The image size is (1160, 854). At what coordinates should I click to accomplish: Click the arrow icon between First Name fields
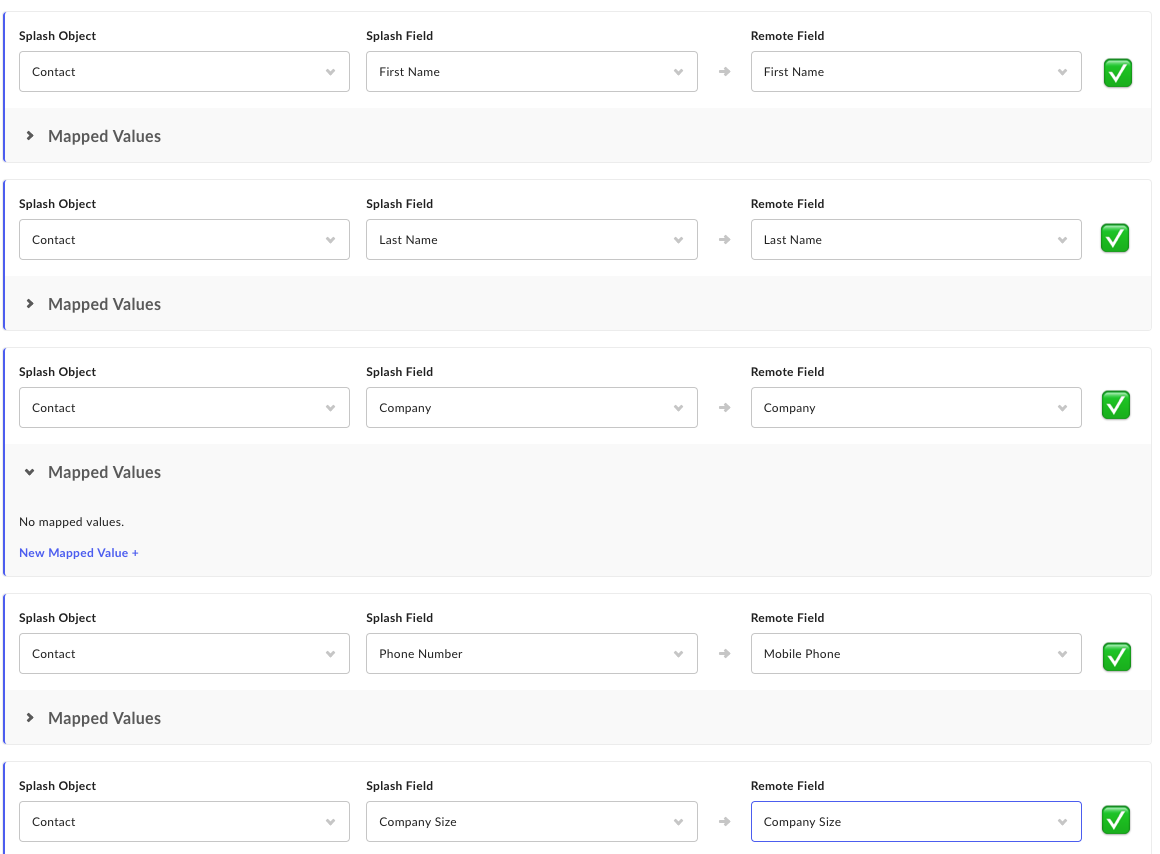(724, 72)
